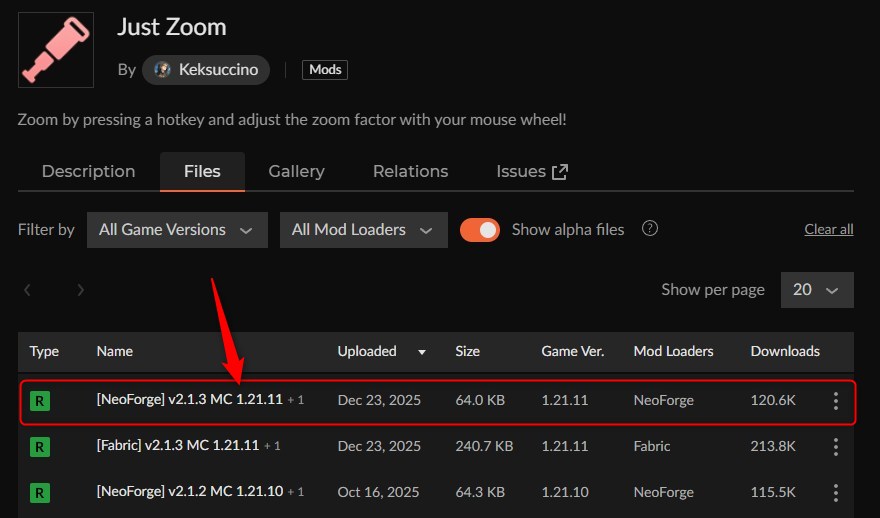Viewport: 880px width, 518px height.
Task: Click the Just Zoom spyglass mod logo
Action: (x=56, y=50)
